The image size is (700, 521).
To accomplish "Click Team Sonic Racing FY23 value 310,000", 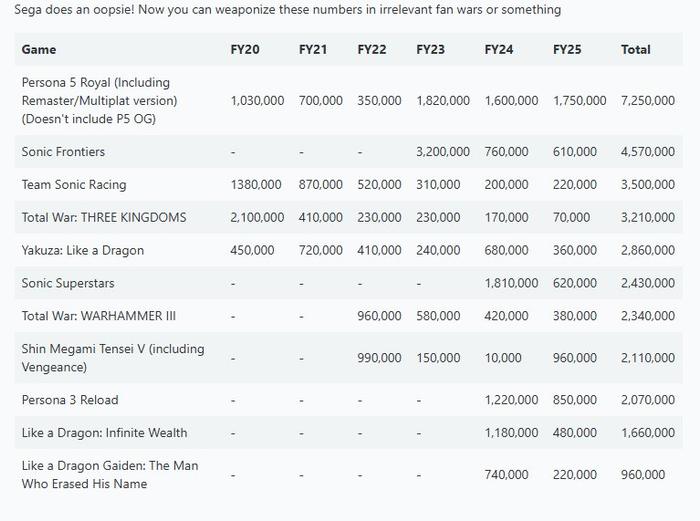I will click(x=438, y=184).
